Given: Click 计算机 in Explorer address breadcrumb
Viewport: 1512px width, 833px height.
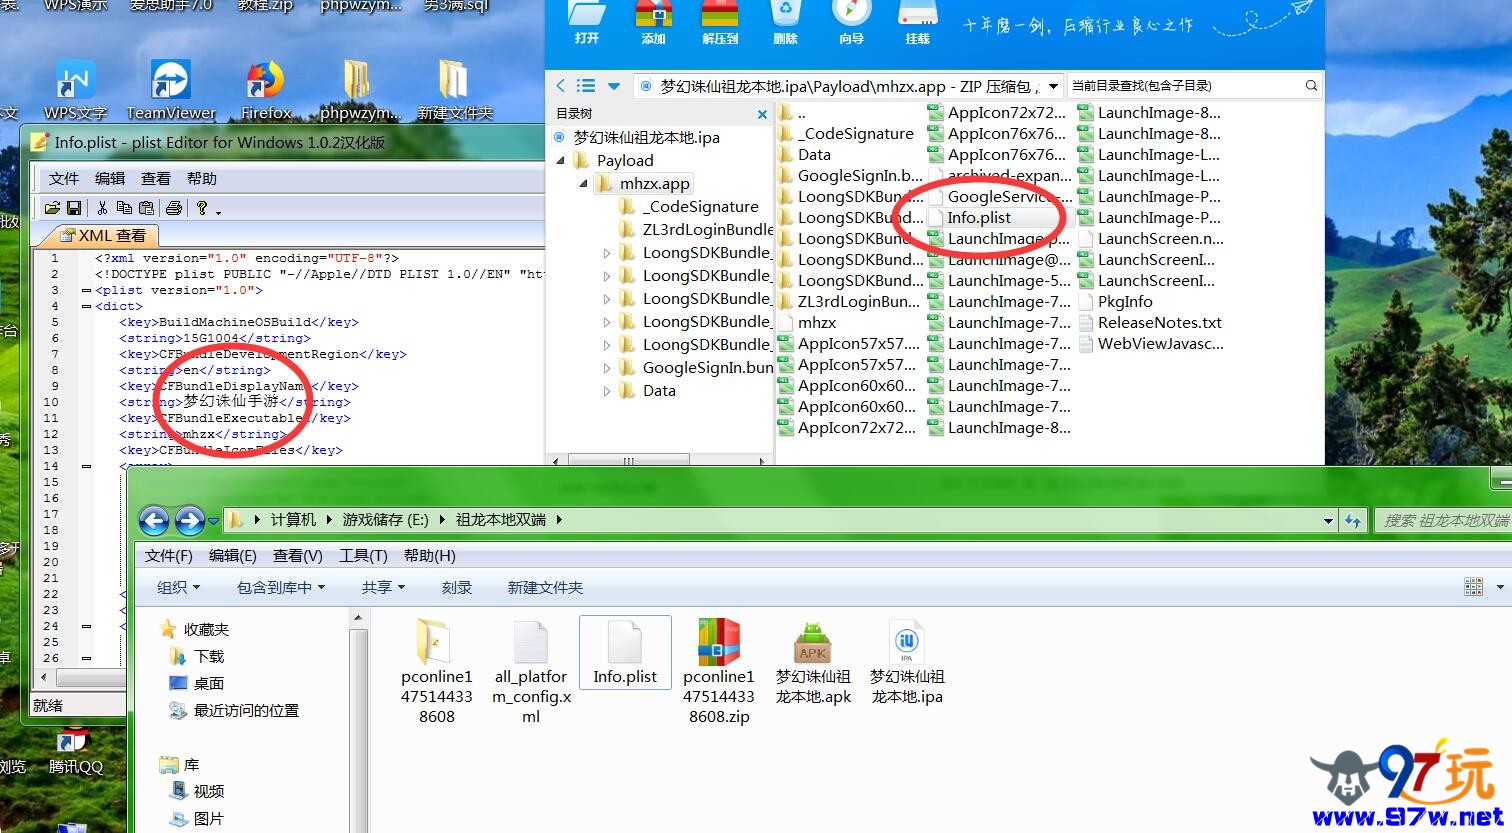Looking at the screenshot, I should tap(293, 520).
